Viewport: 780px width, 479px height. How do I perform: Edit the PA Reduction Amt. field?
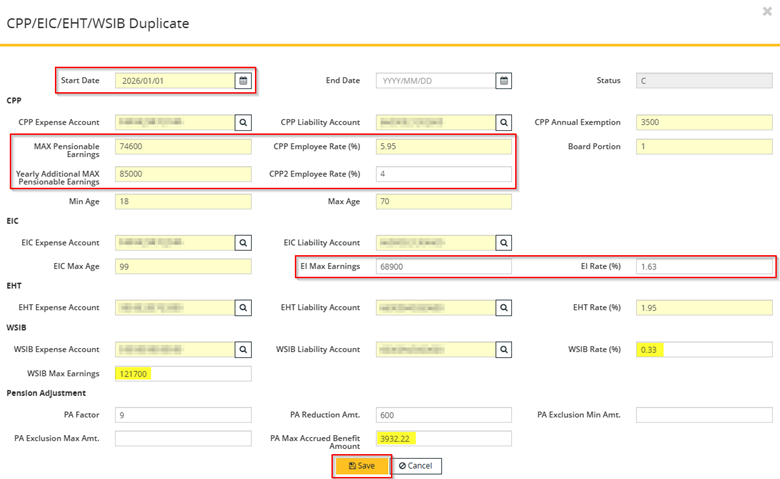pyautogui.click(x=444, y=415)
